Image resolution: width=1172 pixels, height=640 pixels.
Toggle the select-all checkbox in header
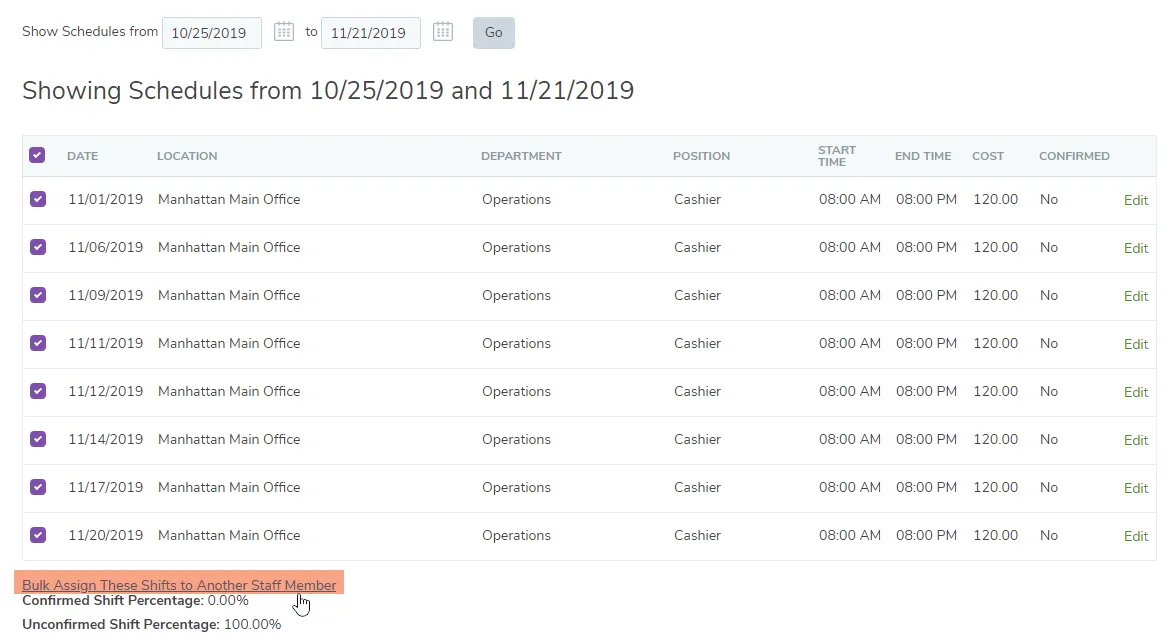(37, 155)
